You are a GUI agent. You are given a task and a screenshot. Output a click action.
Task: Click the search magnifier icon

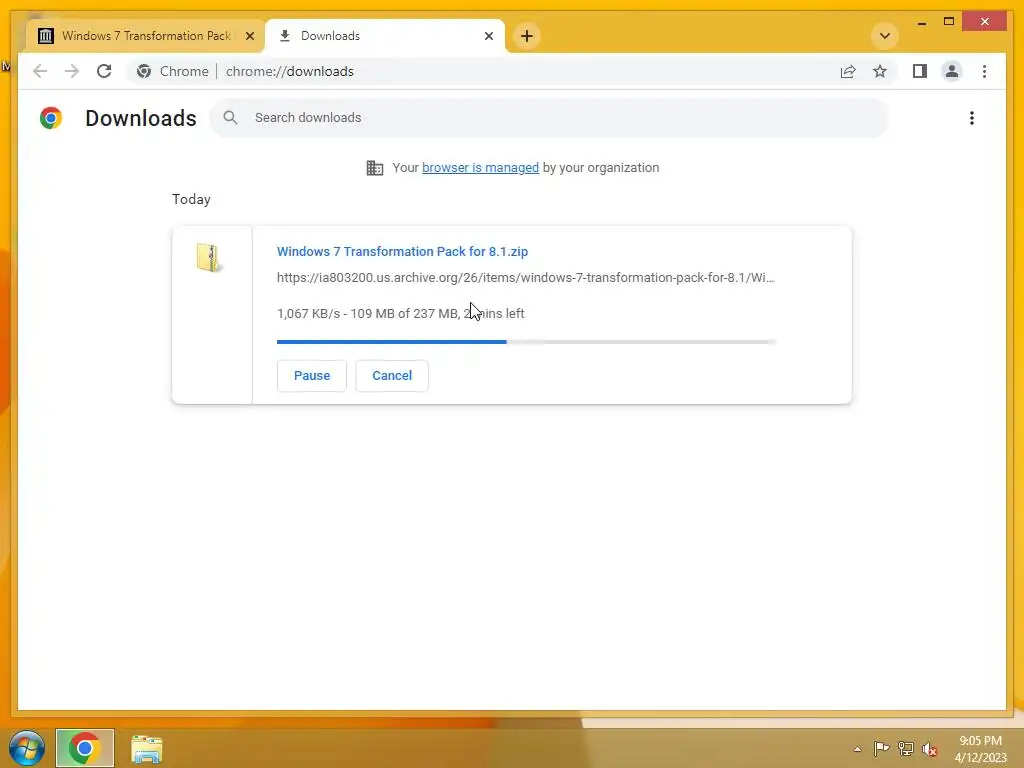pyautogui.click(x=230, y=118)
